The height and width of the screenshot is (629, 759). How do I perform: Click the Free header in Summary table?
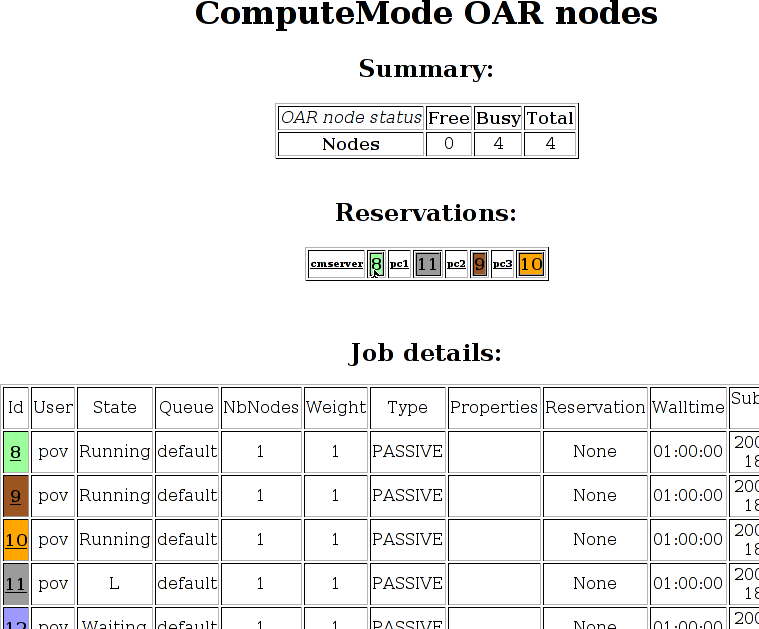tap(449, 118)
